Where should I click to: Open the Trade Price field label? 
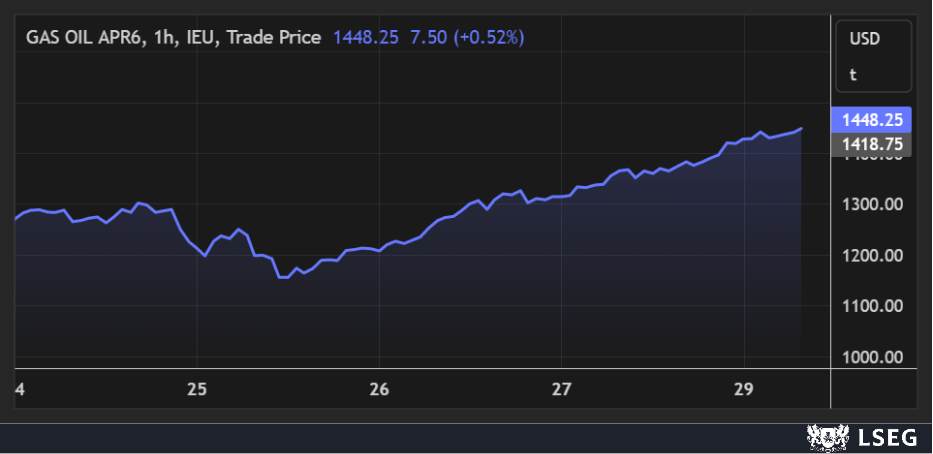(275, 38)
